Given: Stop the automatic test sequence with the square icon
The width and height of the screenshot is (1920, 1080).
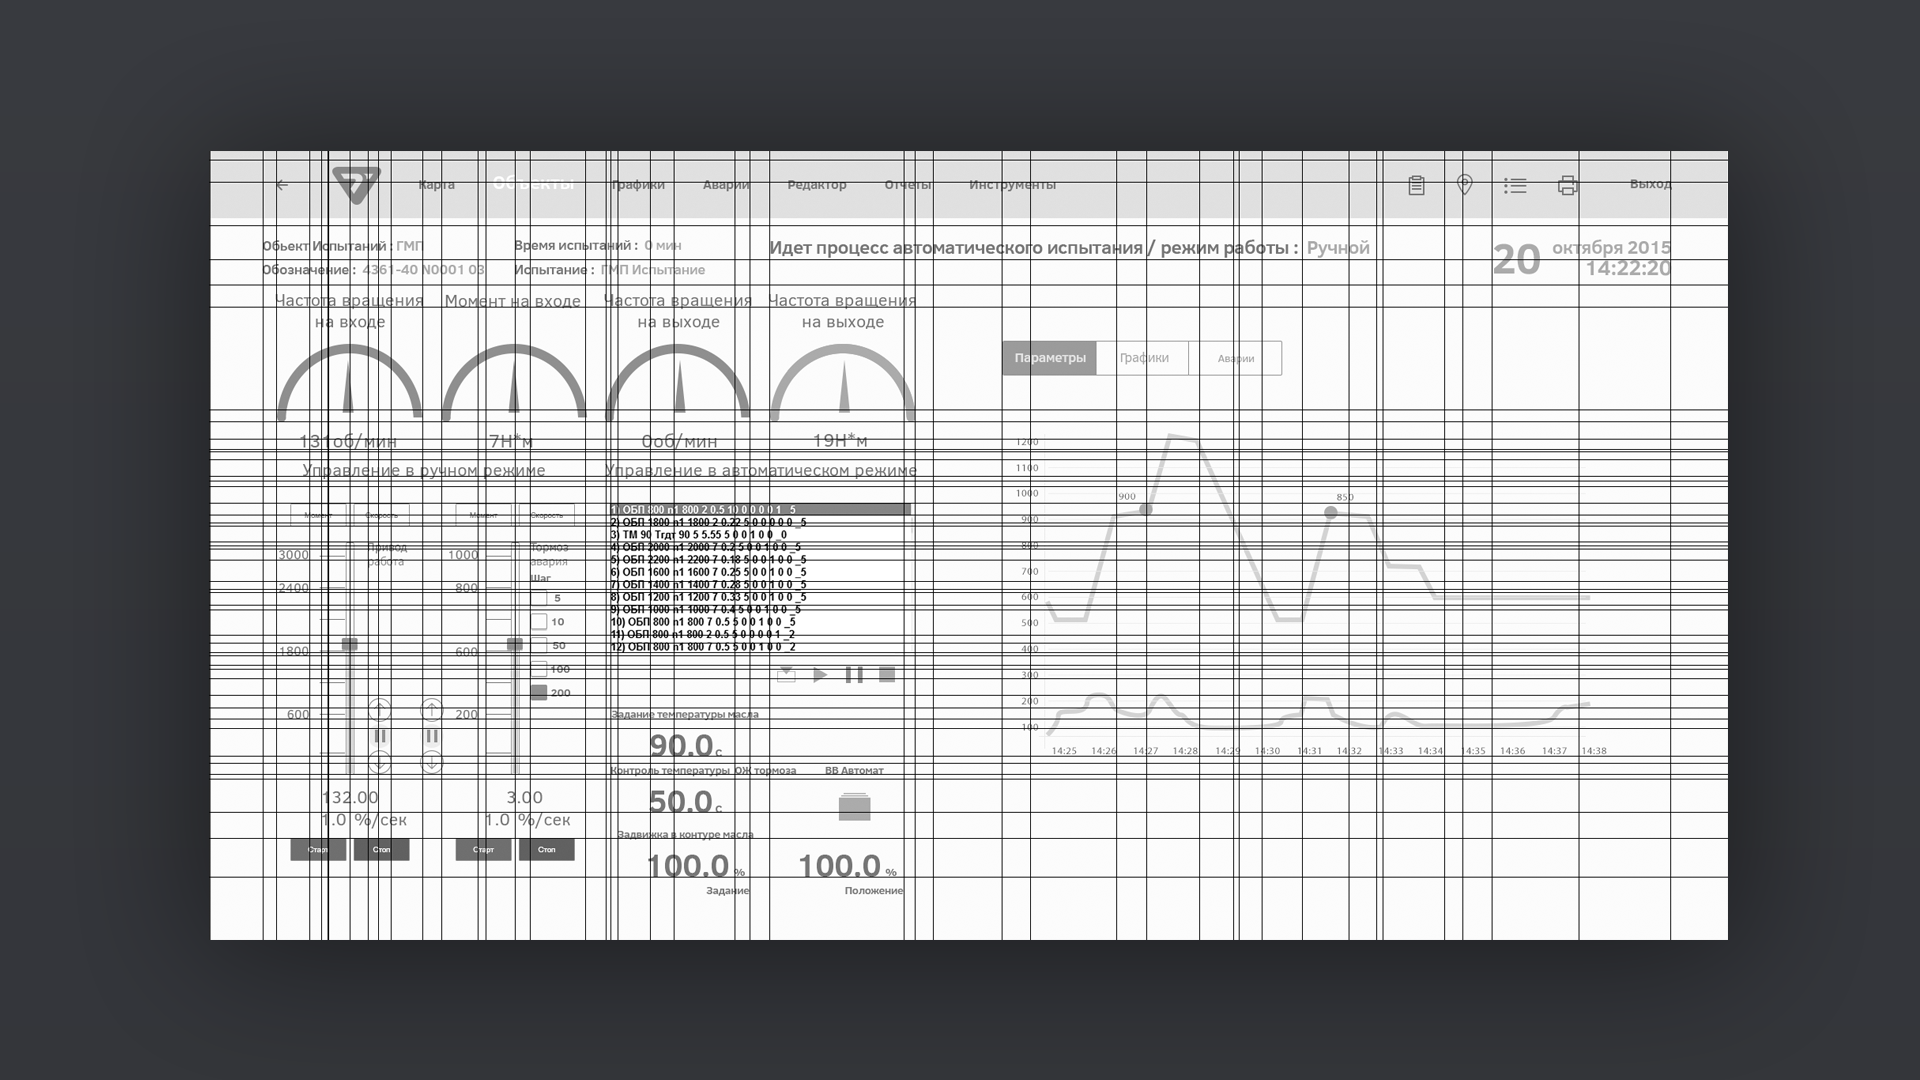Looking at the screenshot, I should coord(887,675).
